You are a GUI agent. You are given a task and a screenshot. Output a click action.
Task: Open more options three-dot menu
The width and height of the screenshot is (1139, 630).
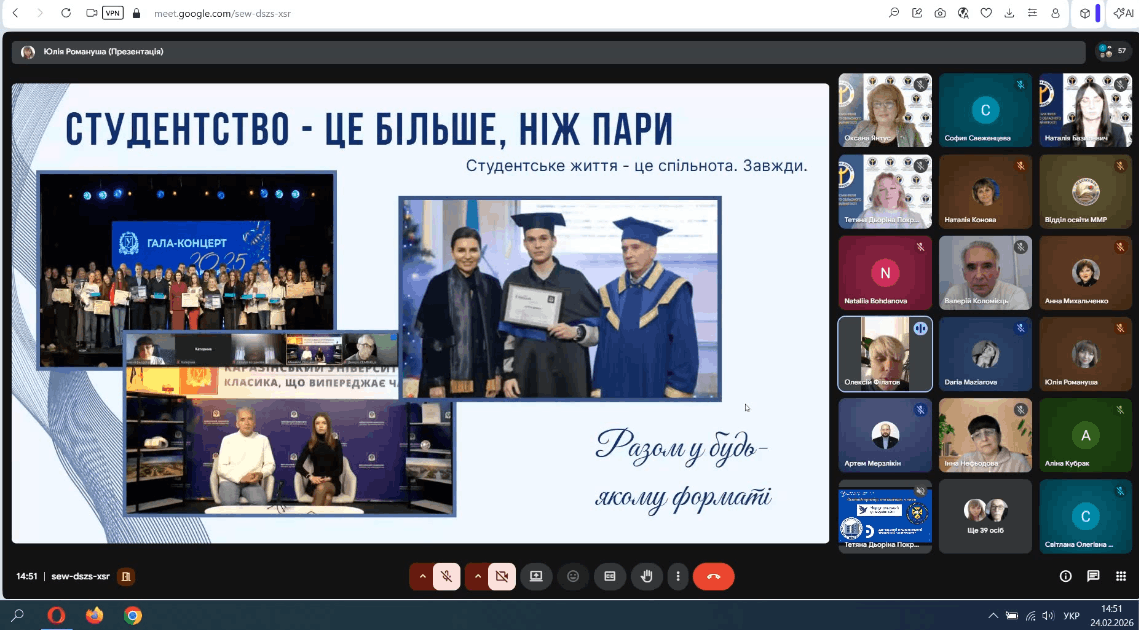click(678, 576)
